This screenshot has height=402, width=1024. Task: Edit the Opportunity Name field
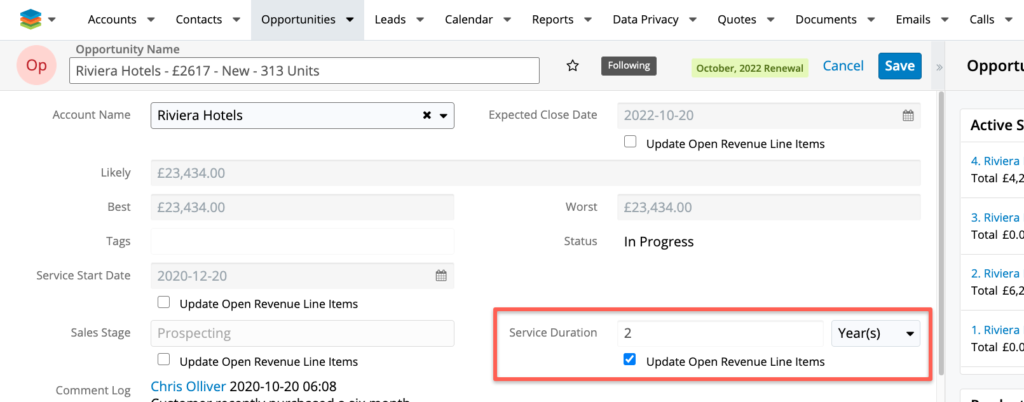pyautogui.click(x=304, y=71)
